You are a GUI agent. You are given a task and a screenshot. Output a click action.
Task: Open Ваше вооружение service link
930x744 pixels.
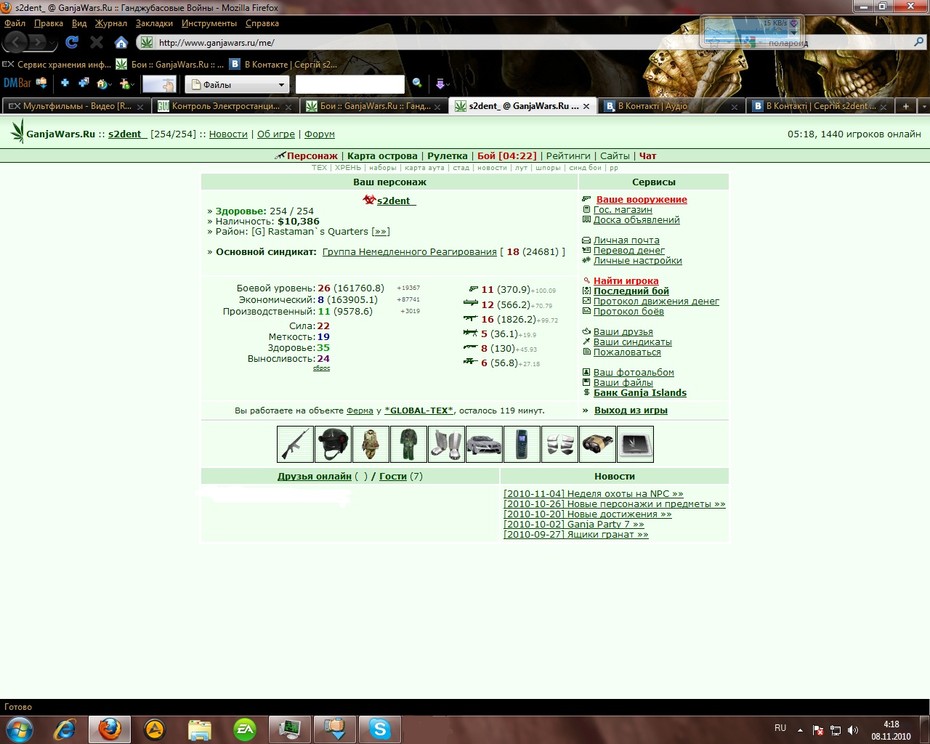click(641, 199)
